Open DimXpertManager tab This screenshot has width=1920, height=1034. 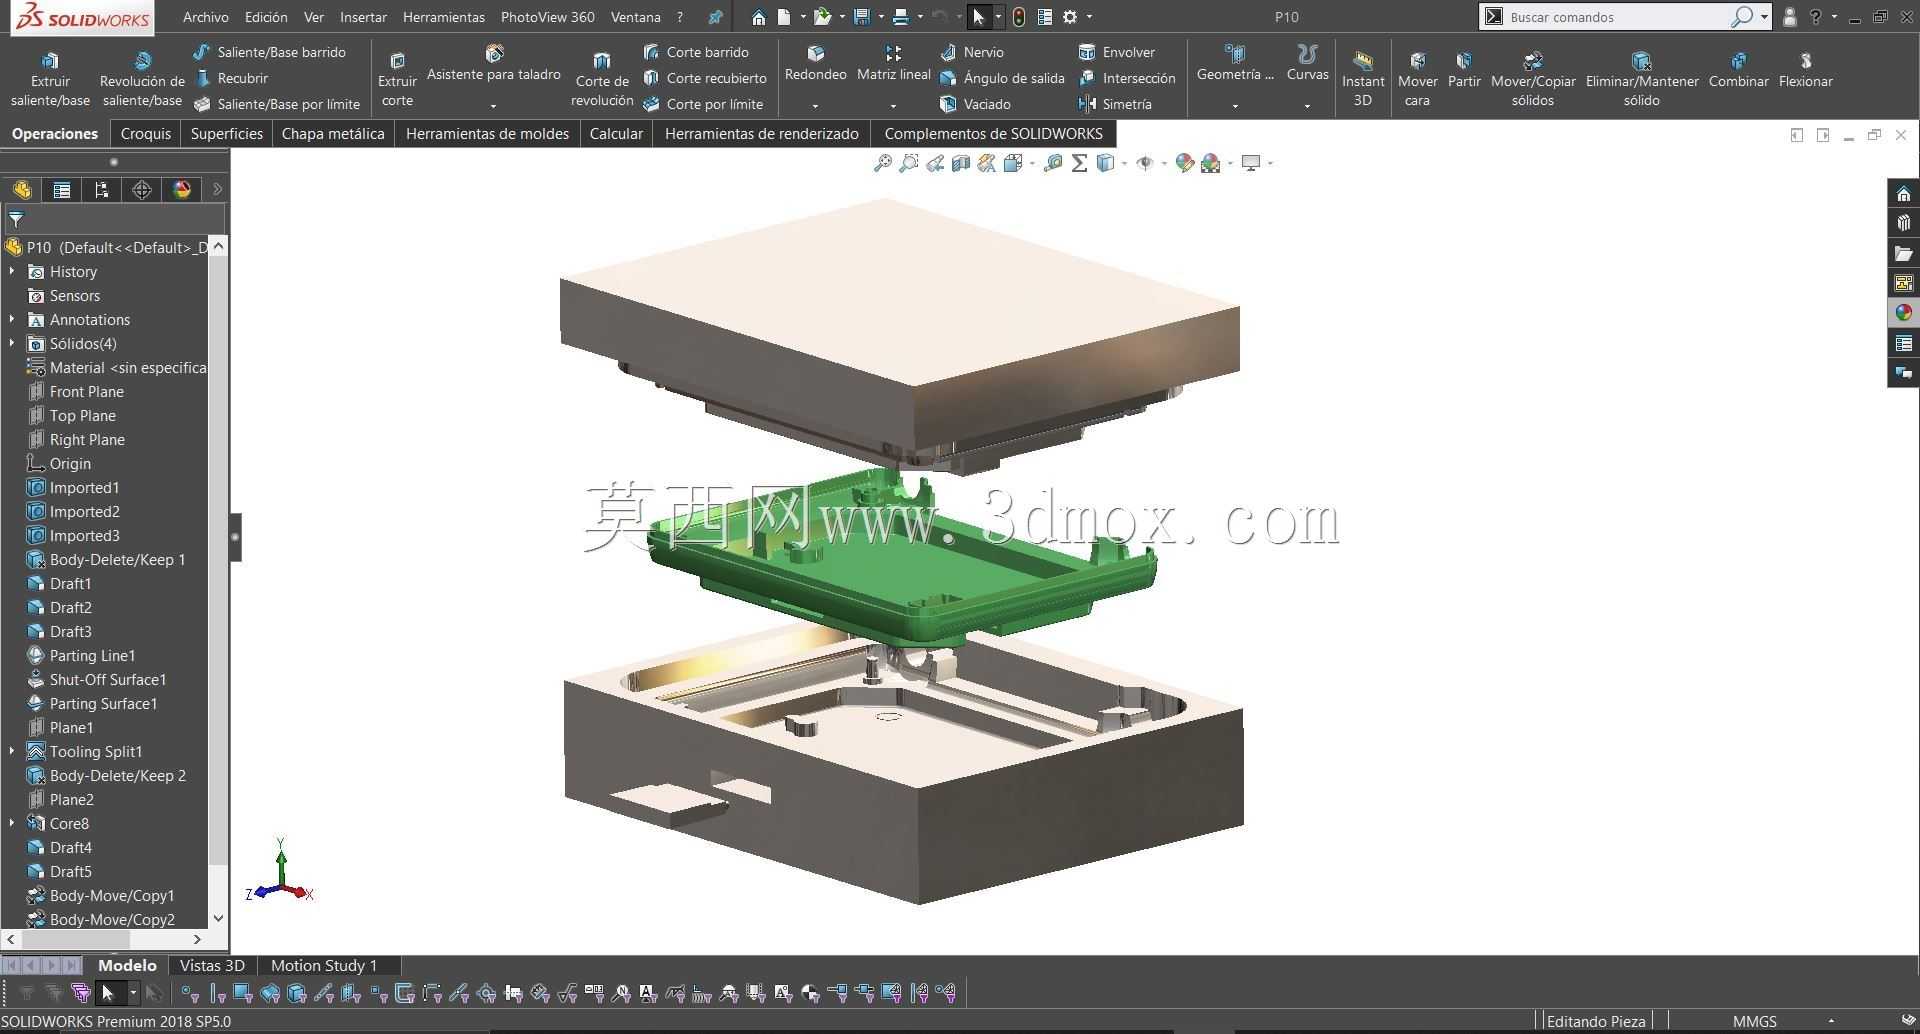(x=142, y=190)
